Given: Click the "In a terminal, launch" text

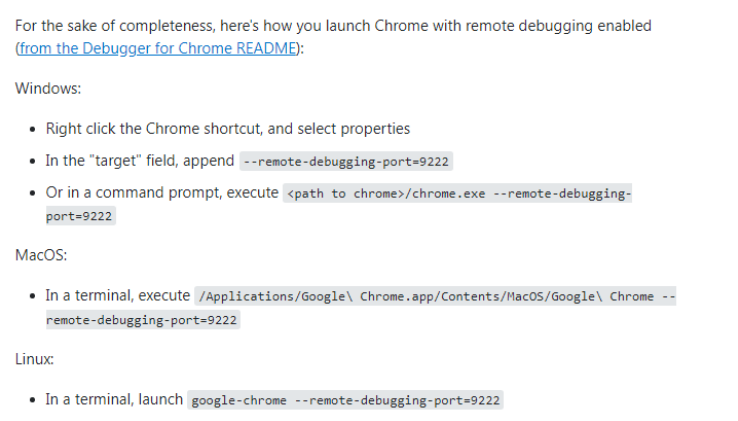Looking at the screenshot, I should [x=114, y=399].
